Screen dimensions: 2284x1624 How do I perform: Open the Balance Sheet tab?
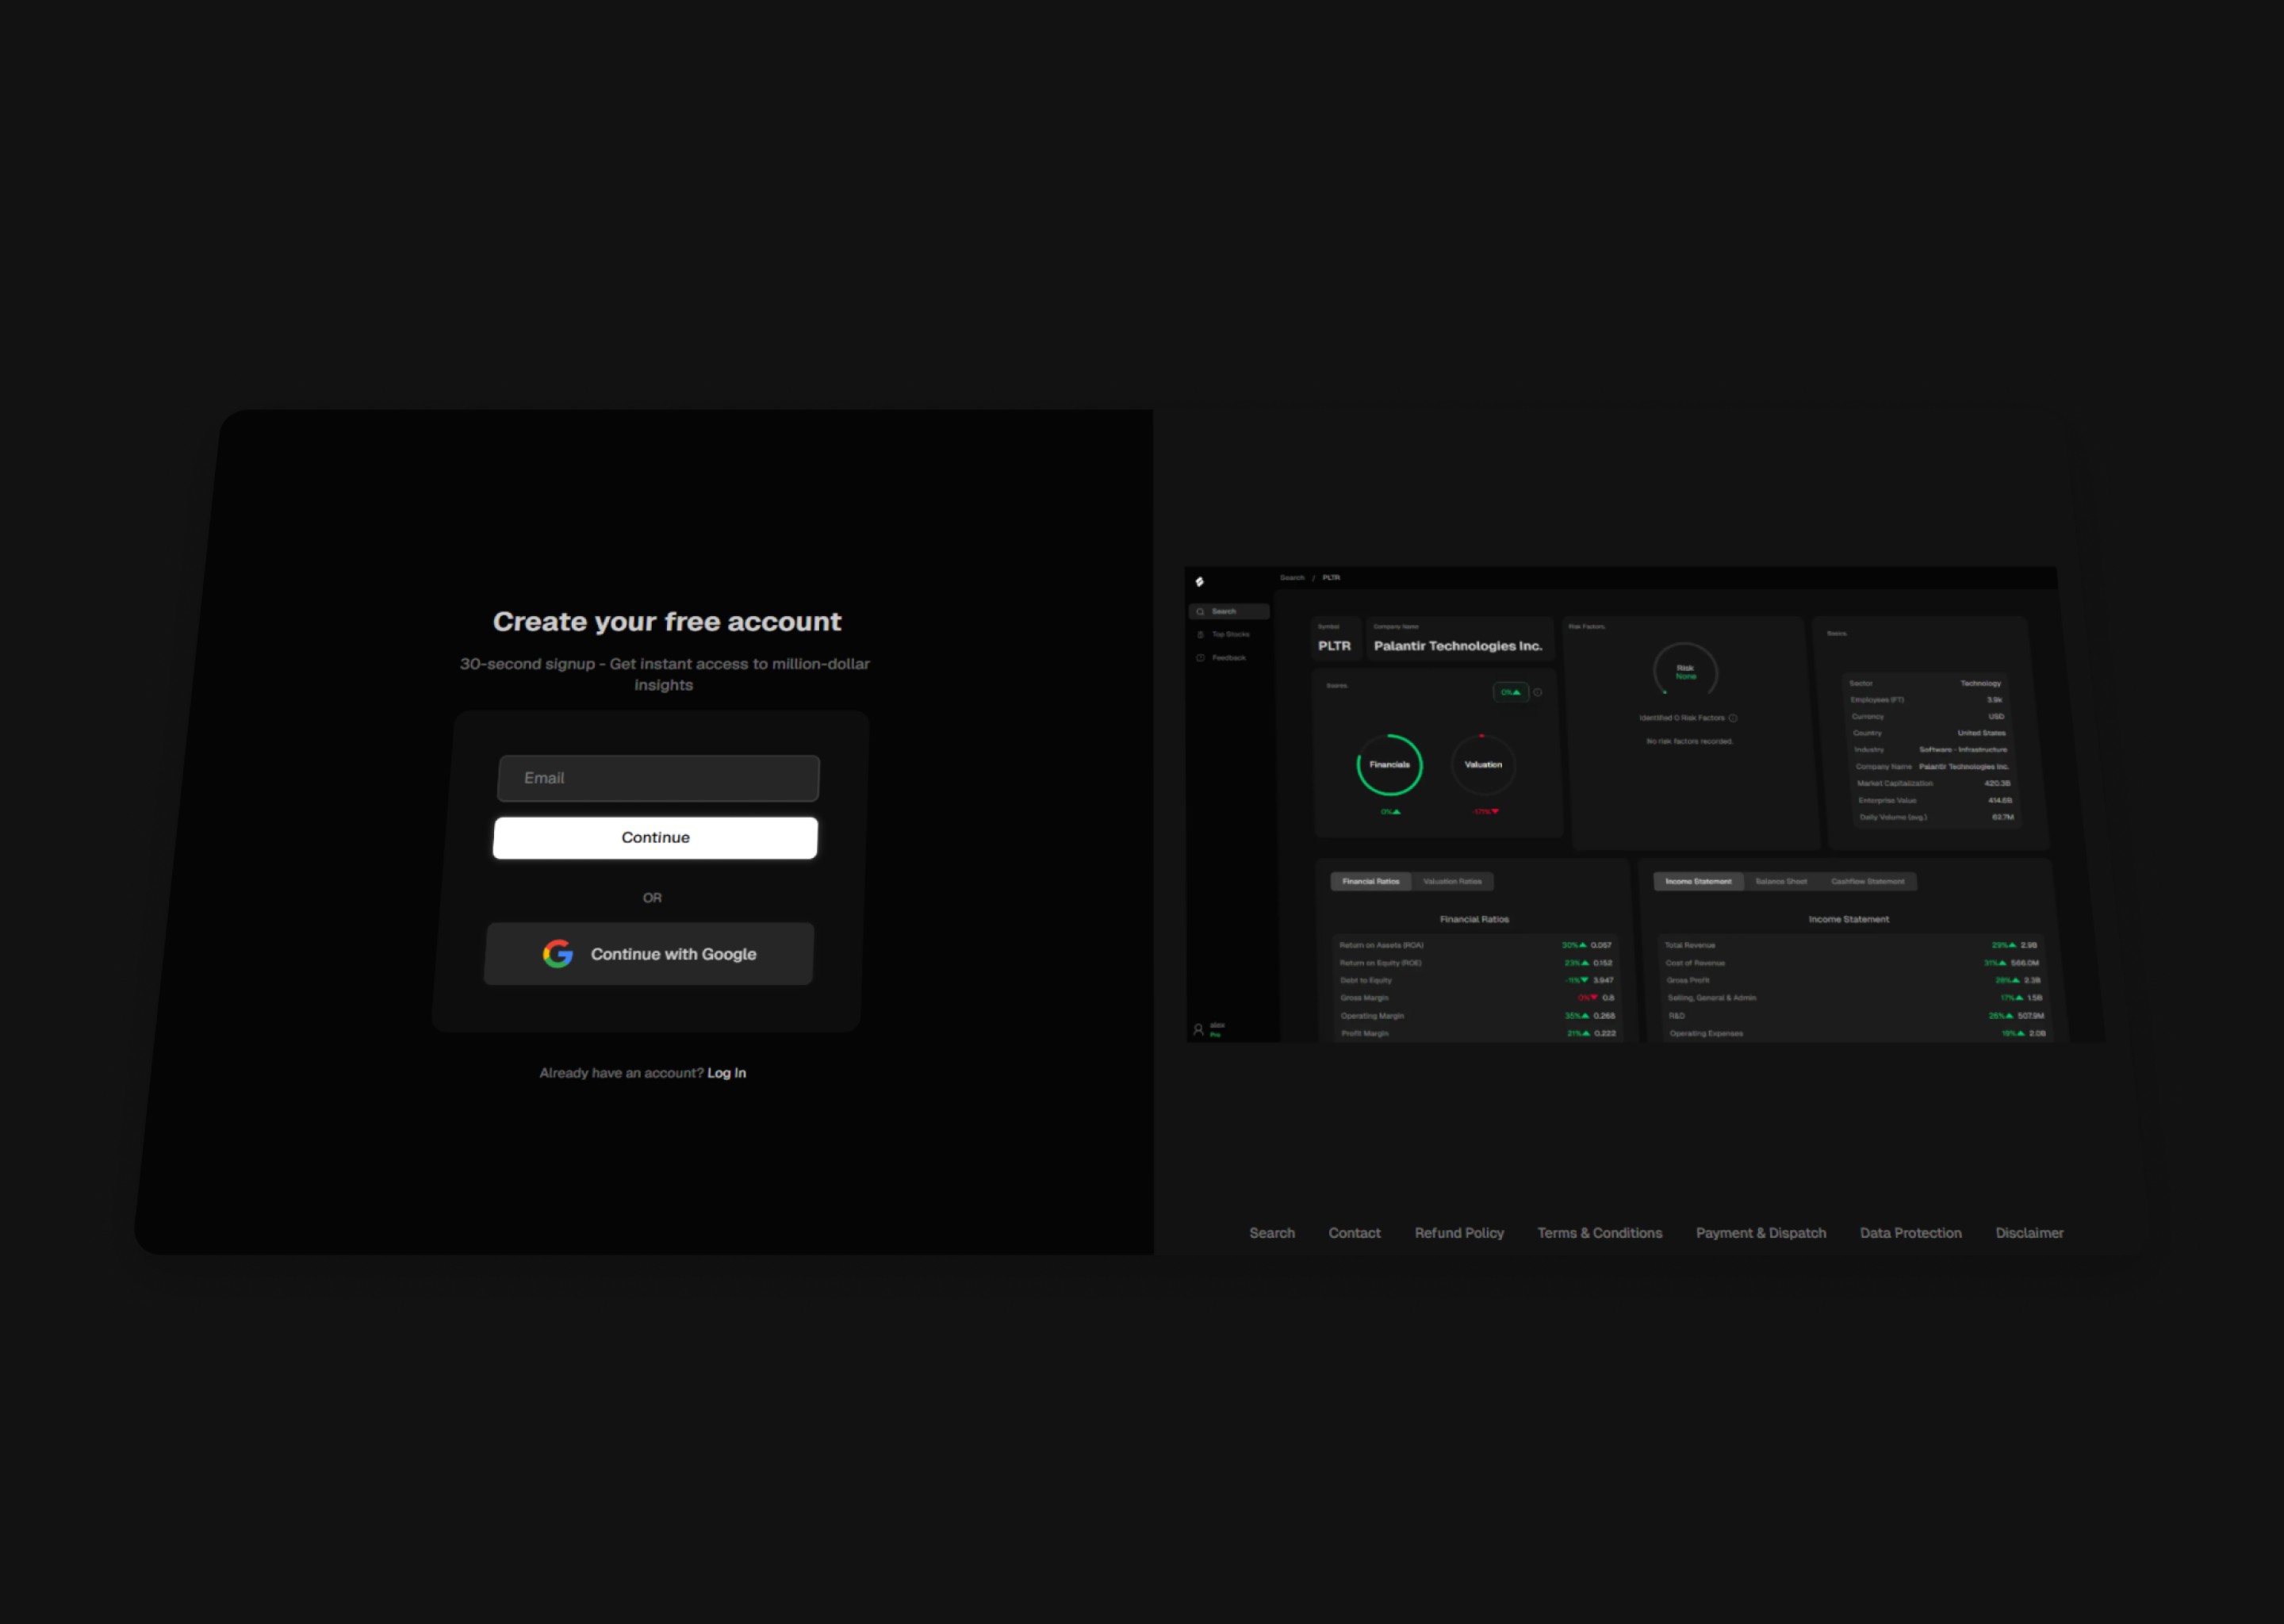pos(1781,882)
